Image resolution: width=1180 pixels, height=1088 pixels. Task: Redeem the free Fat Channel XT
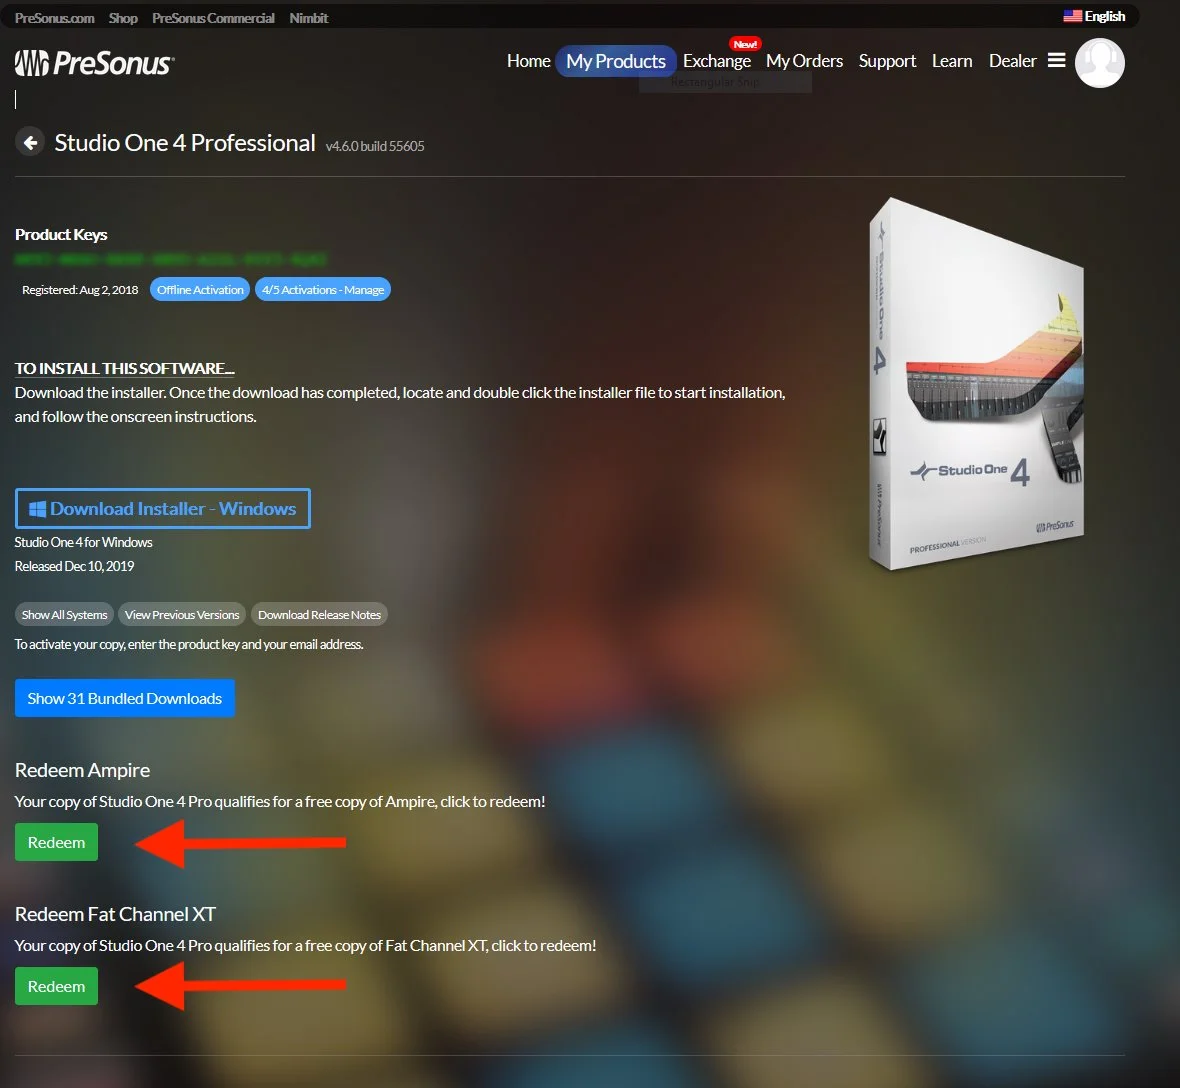[x=56, y=986]
